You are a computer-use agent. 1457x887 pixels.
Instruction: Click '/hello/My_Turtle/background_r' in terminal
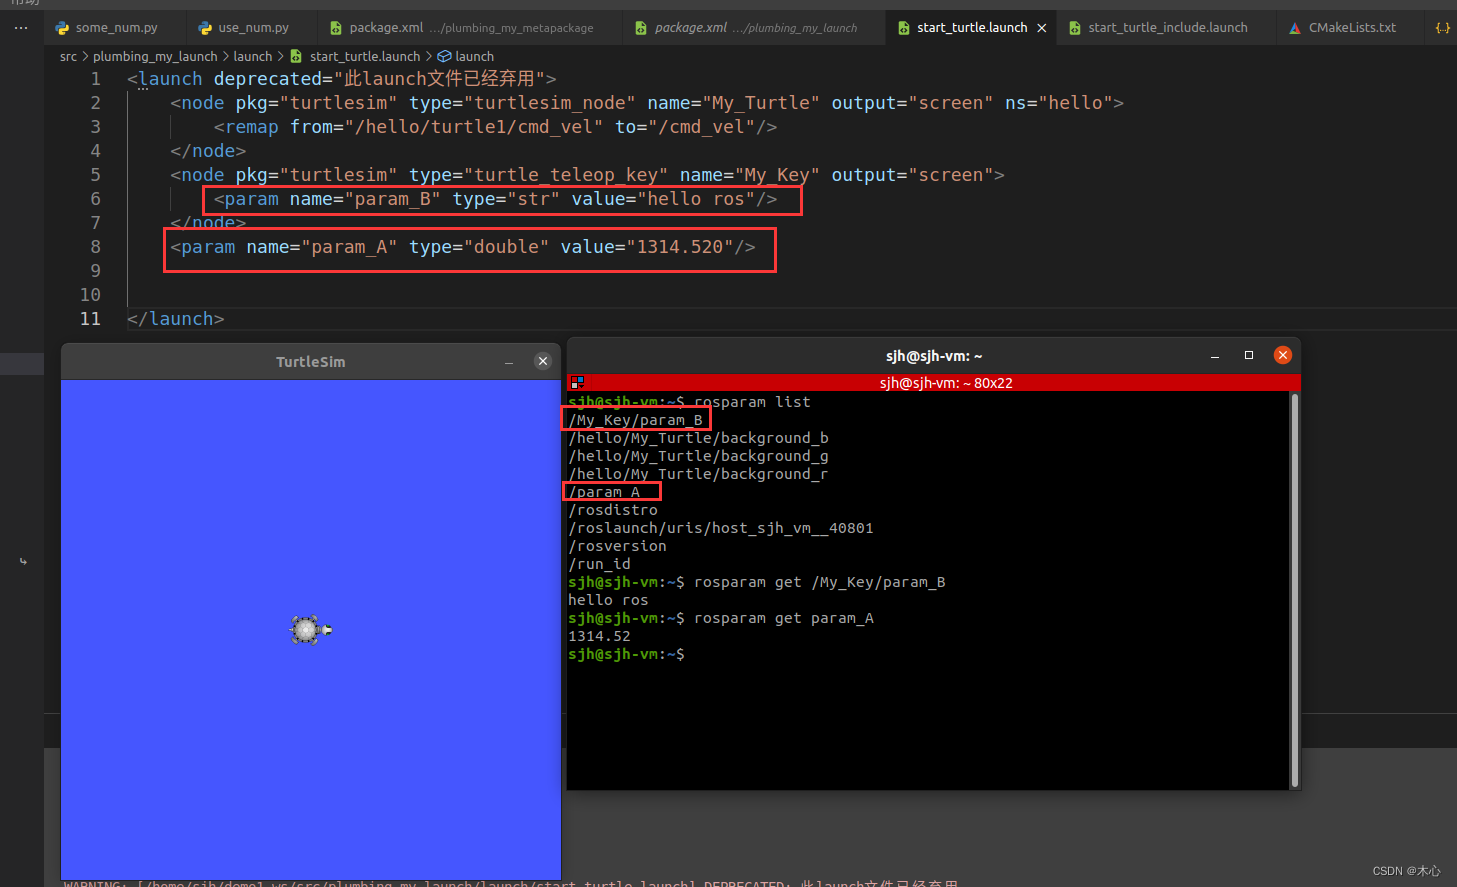pos(698,474)
